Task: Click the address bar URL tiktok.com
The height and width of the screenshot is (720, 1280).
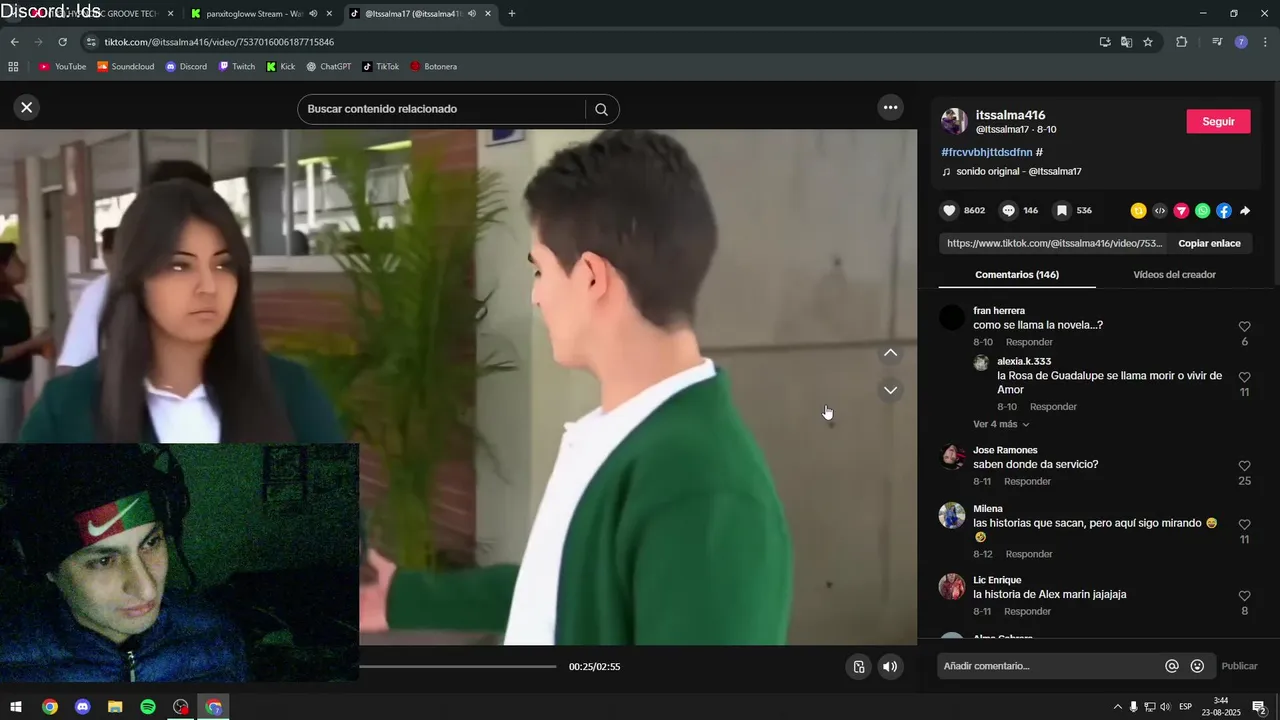Action: pyautogui.click(x=219, y=42)
